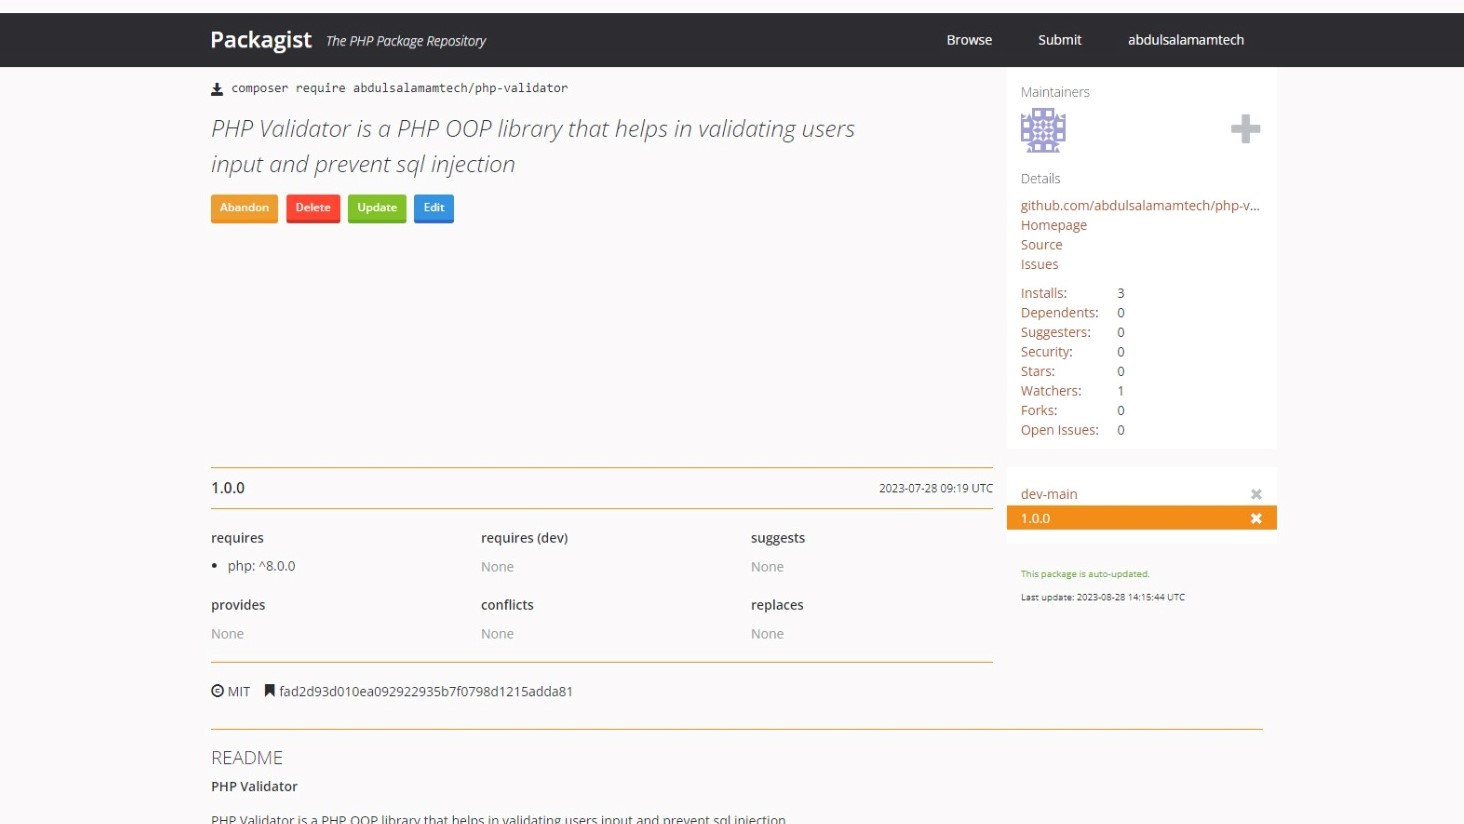Click the php: ^8.0.0 requirement
The width and height of the screenshot is (1464, 824).
coord(261,566)
